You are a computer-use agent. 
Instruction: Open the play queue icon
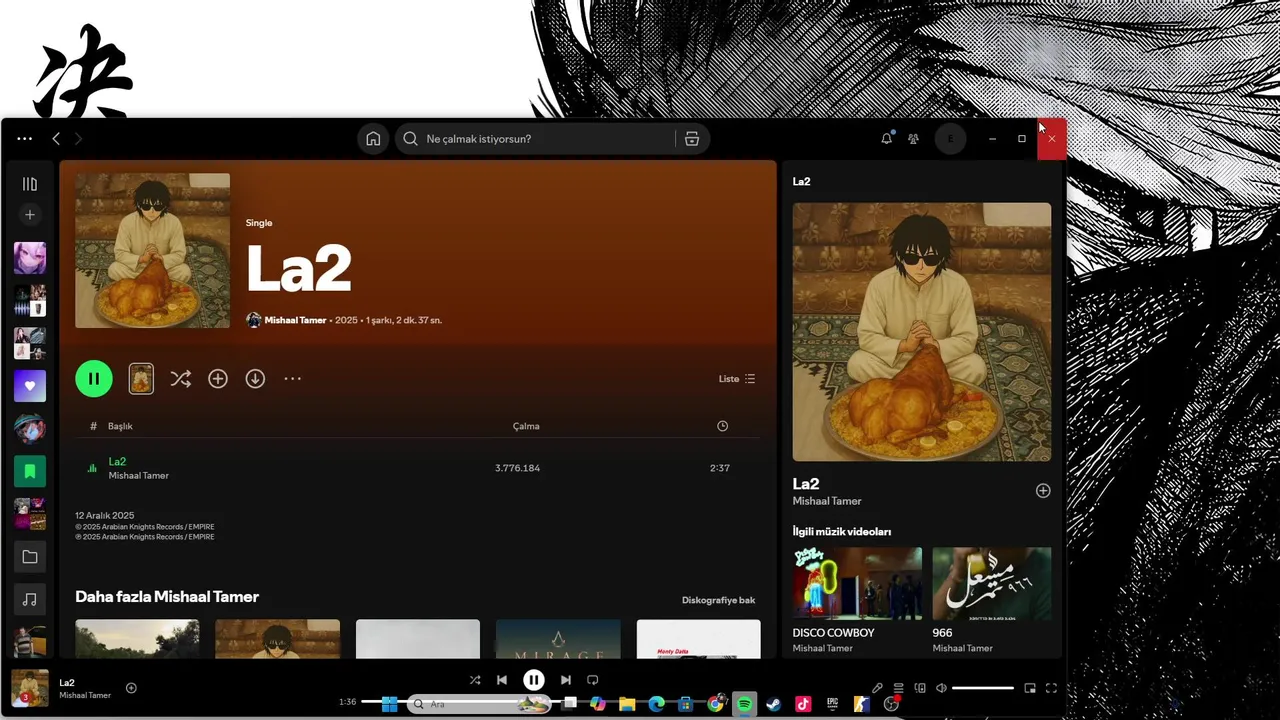point(898,688)
